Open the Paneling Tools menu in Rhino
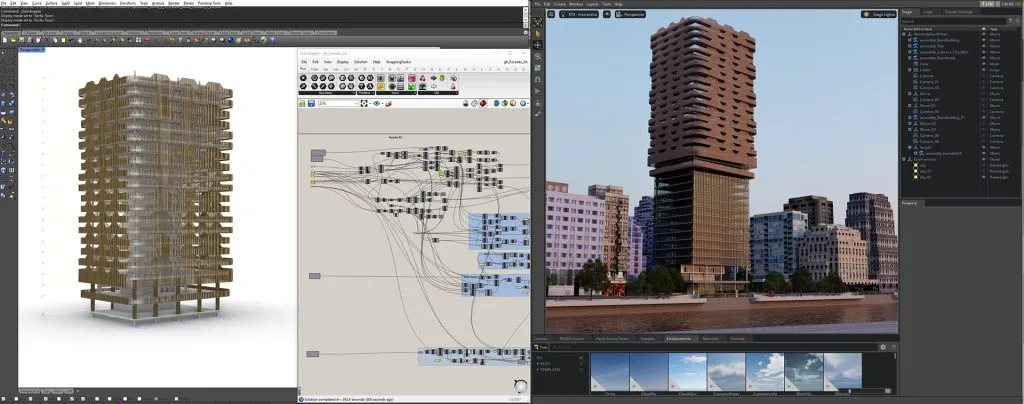This screenshot has height=404, width=1024. [x=209, y=3]
